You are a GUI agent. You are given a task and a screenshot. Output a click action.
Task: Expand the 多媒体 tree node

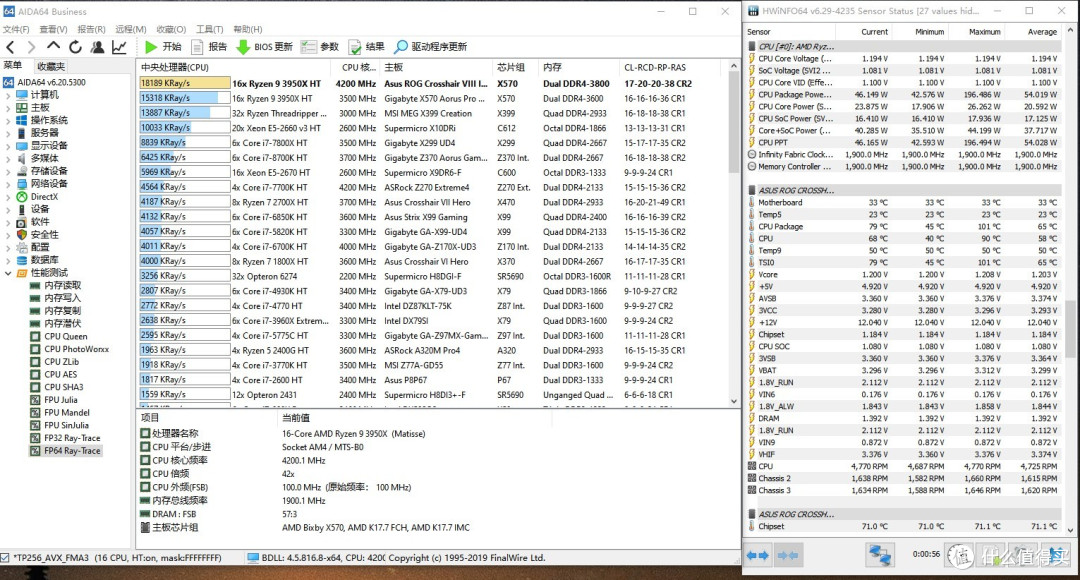pos(8,158)
